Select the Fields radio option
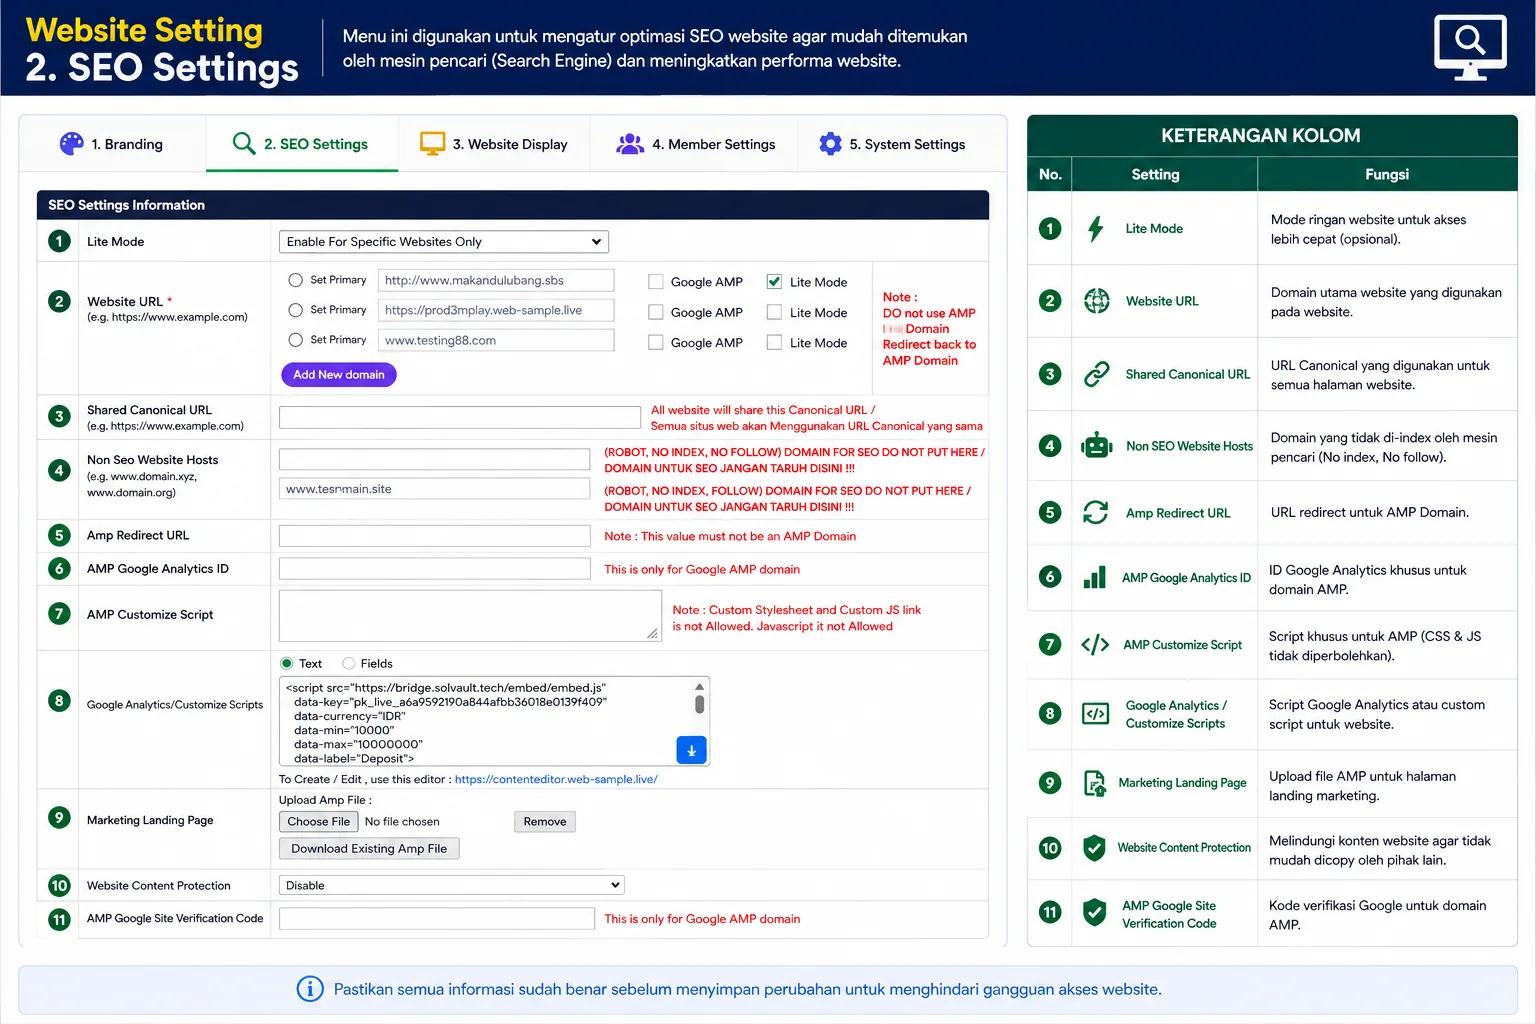This screenshot has width=1536, height=1024. point(349,663)
